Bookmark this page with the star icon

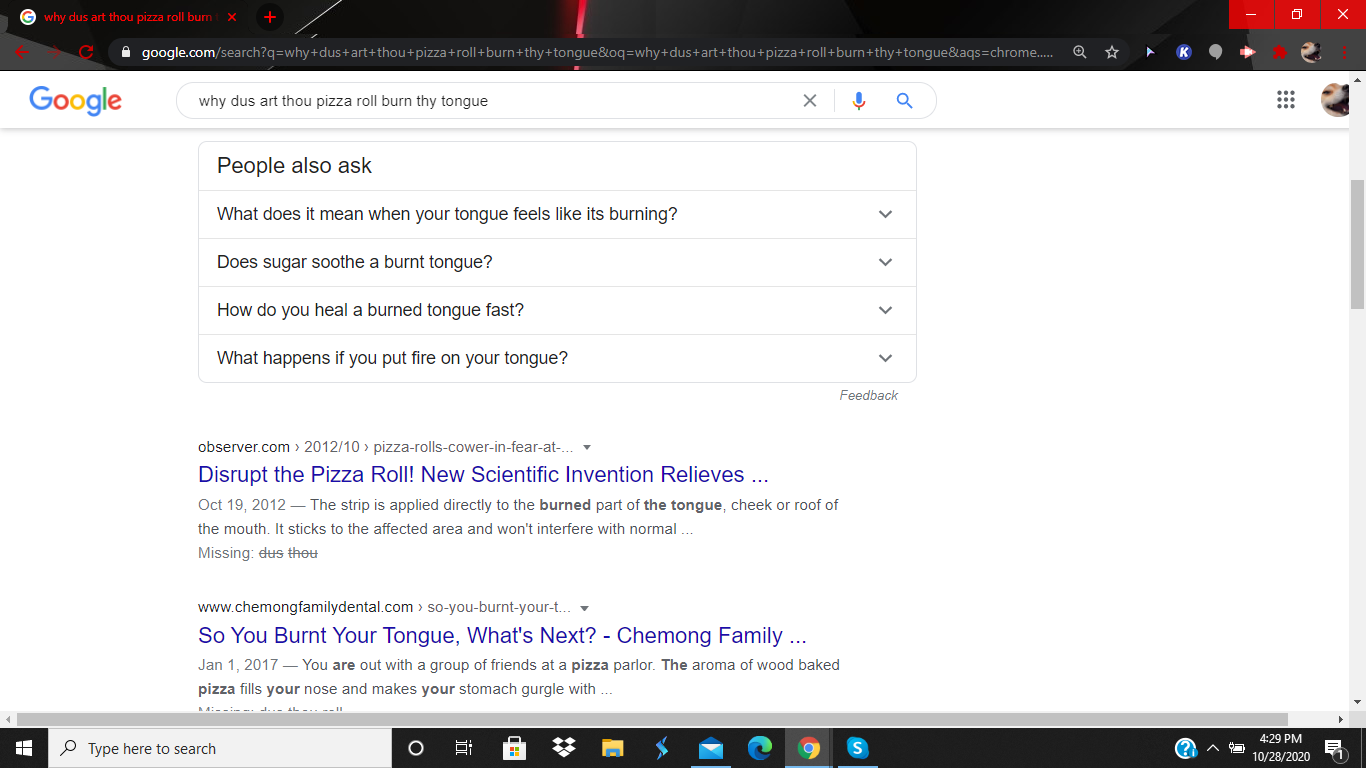(x=1112, y=52)
